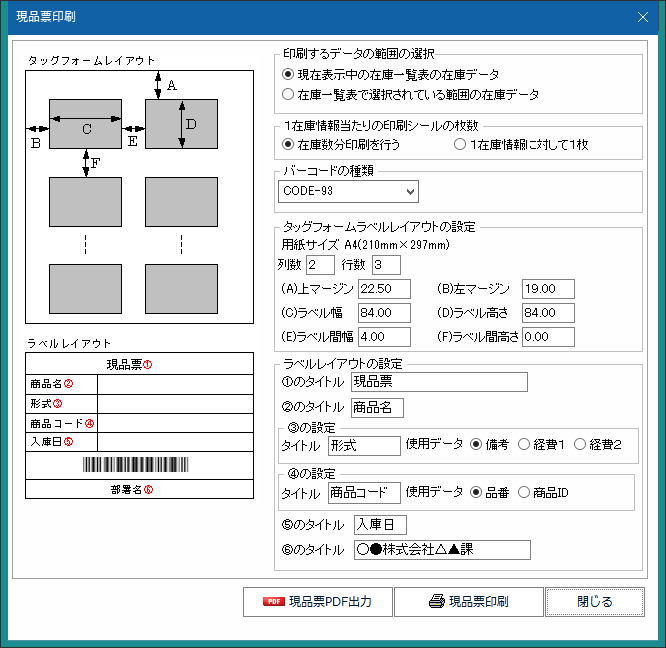Click the 商品コード④ row in label preview

(x=139, y=423)
